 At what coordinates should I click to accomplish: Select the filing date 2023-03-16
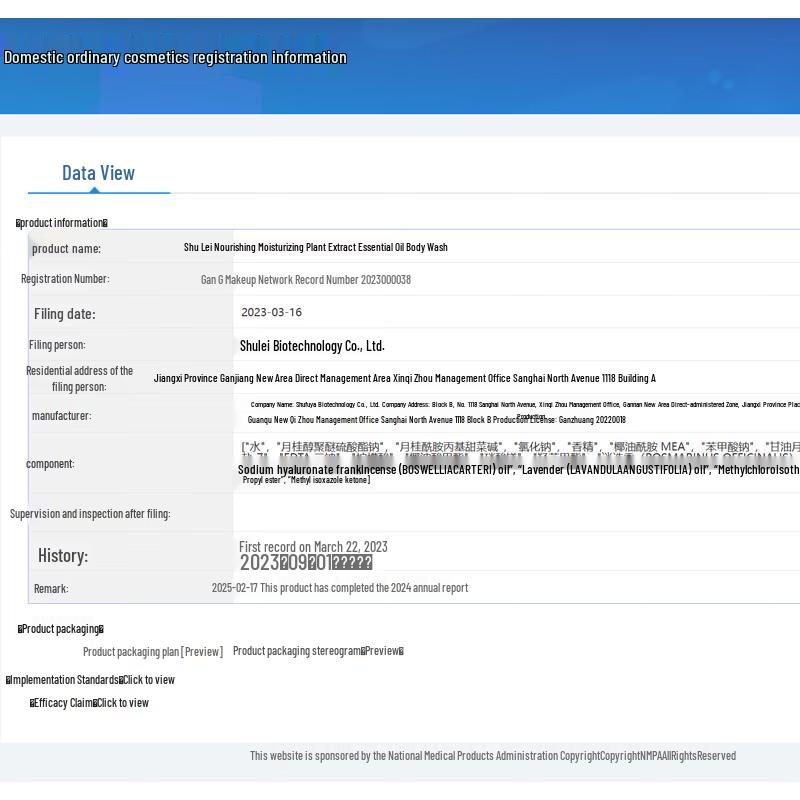[271, 312]
